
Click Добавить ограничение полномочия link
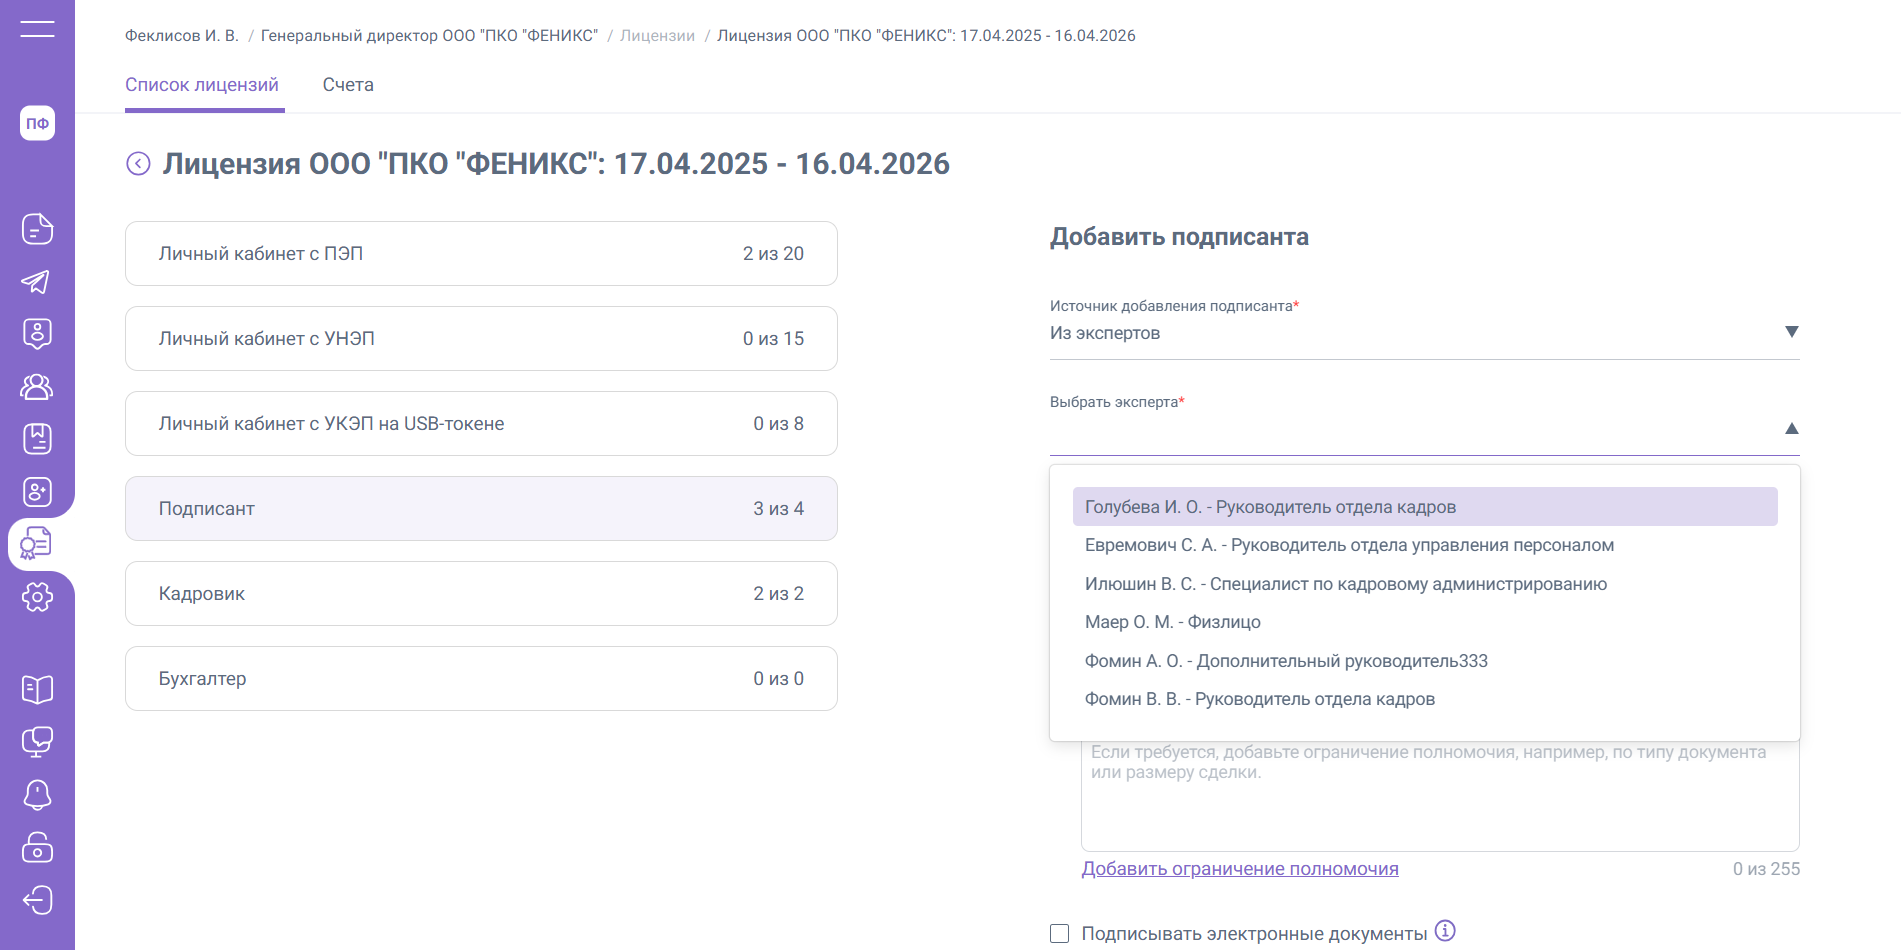pos(1239,869)
